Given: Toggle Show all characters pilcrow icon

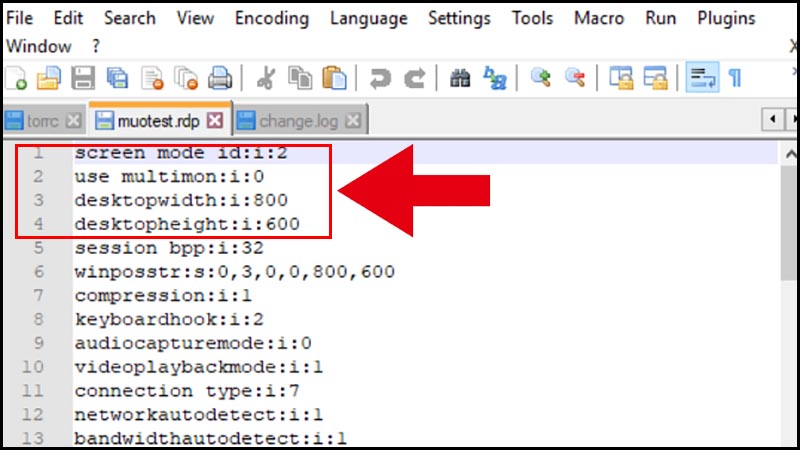Looking at the screenshot, I should pos(735,79).
